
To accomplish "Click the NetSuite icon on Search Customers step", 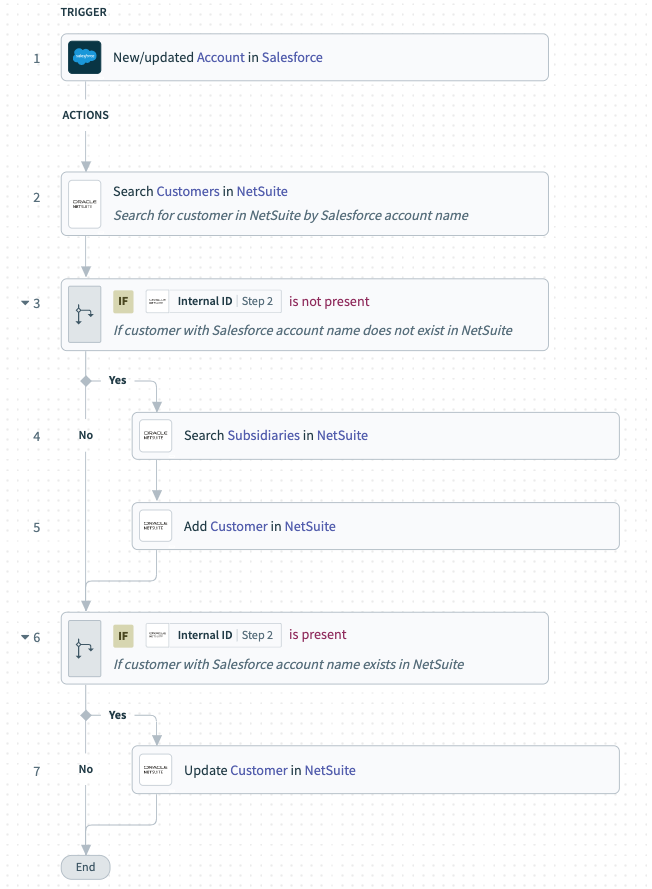I will [85, 203].
